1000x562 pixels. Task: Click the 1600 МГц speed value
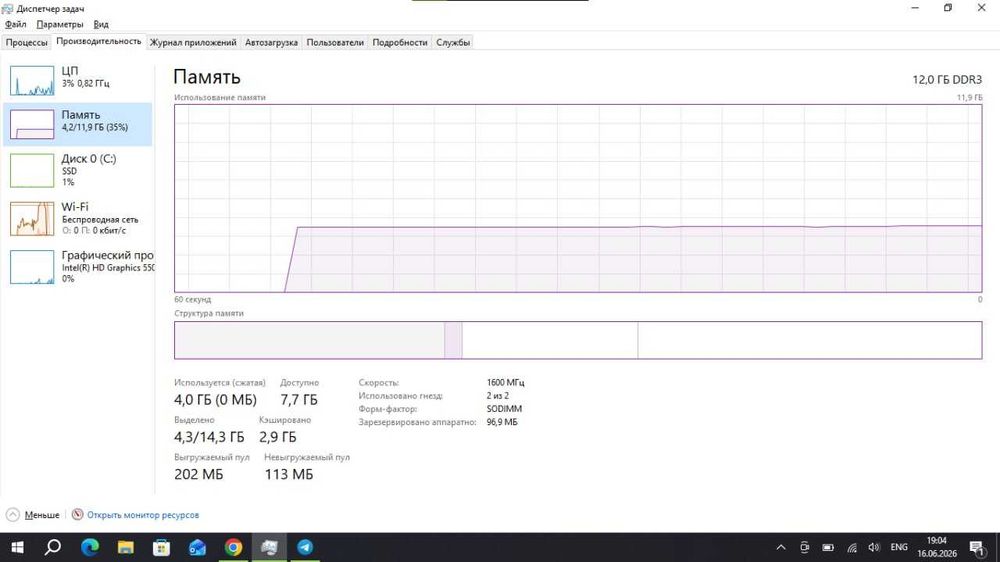[505, 383]
